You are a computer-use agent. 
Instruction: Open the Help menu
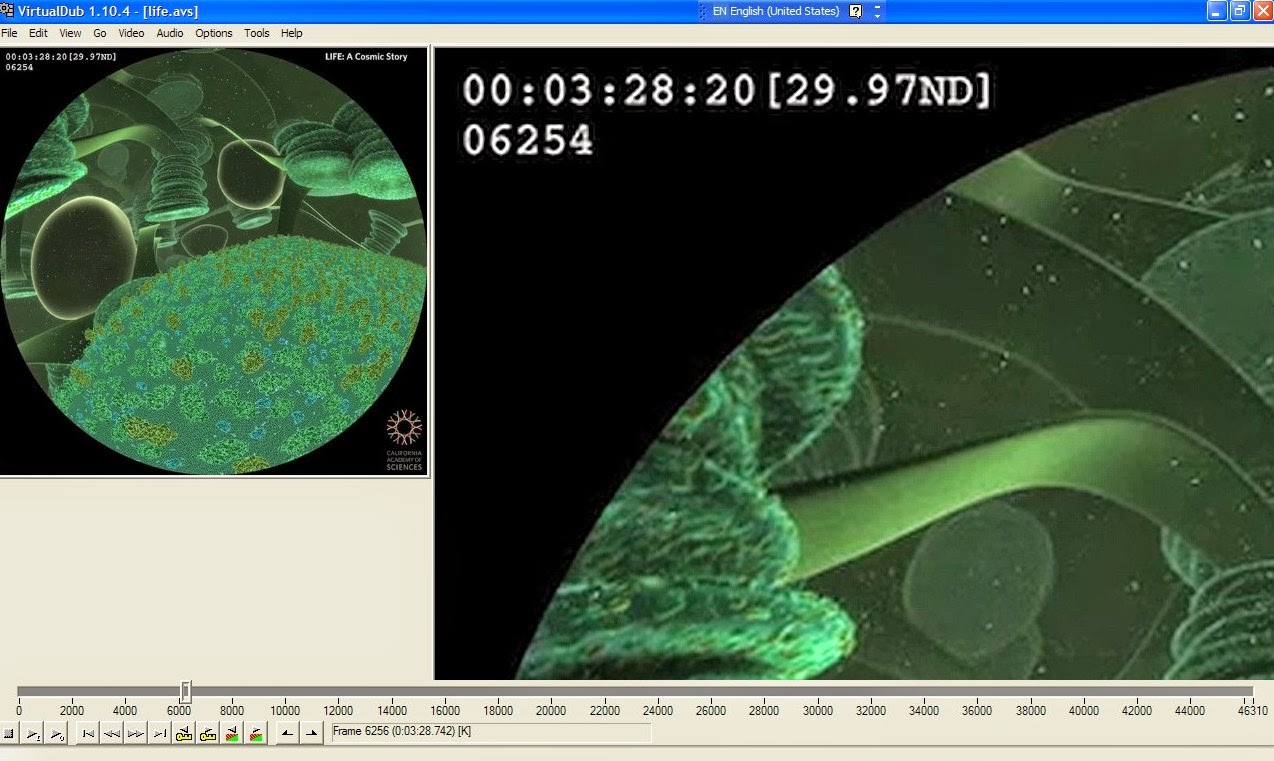pos(291,33)
